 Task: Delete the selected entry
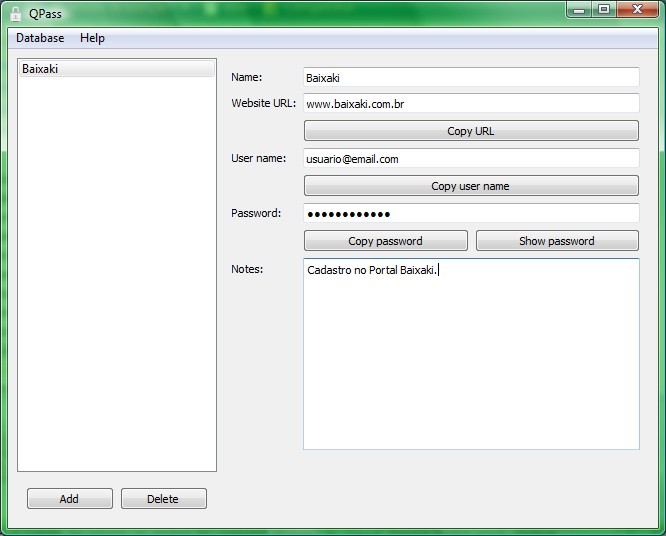coord(163,499)
